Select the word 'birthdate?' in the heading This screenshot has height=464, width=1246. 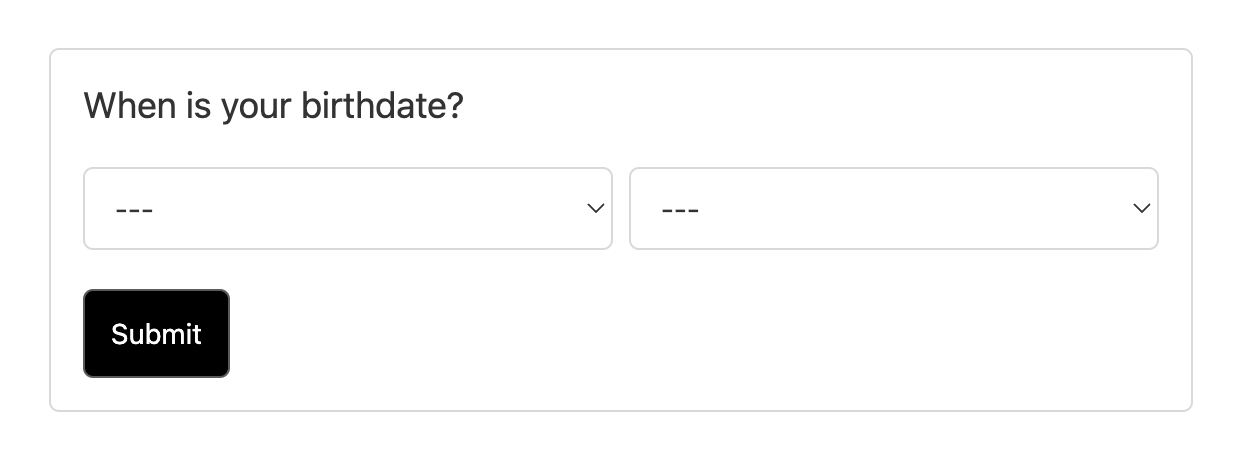[383, 105]
